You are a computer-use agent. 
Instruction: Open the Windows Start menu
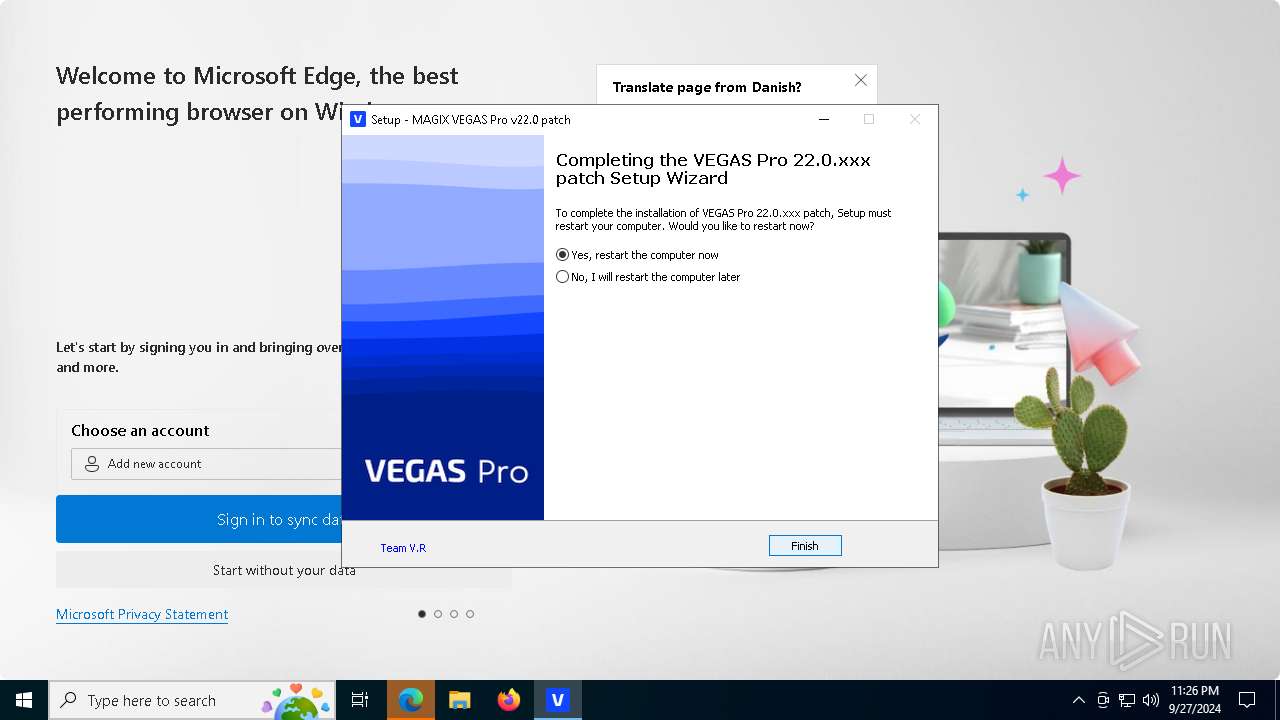24,700
